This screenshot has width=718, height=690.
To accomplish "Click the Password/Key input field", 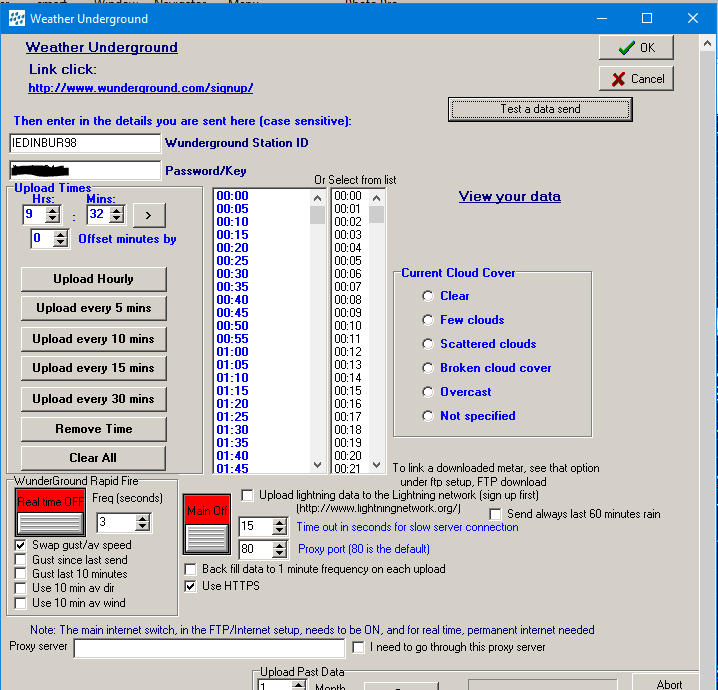I will tap(85, 170).
